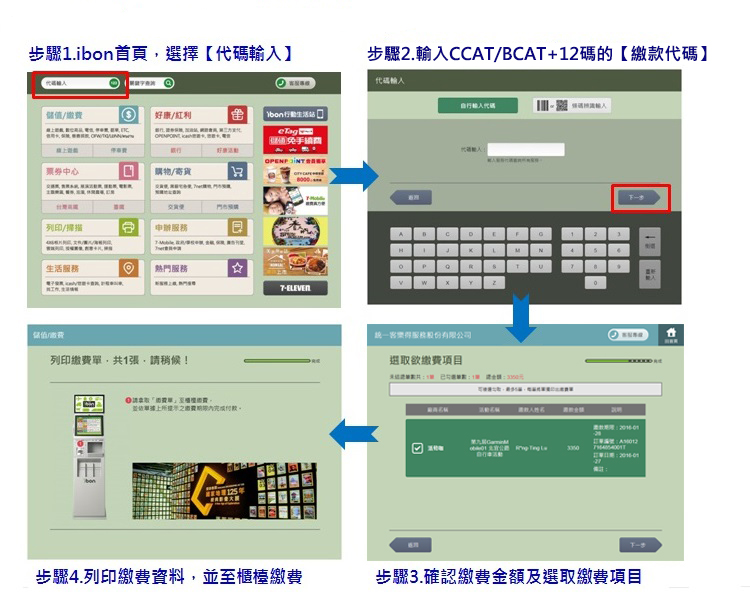Click the ibon kiosk illustration

click(89, 456)
